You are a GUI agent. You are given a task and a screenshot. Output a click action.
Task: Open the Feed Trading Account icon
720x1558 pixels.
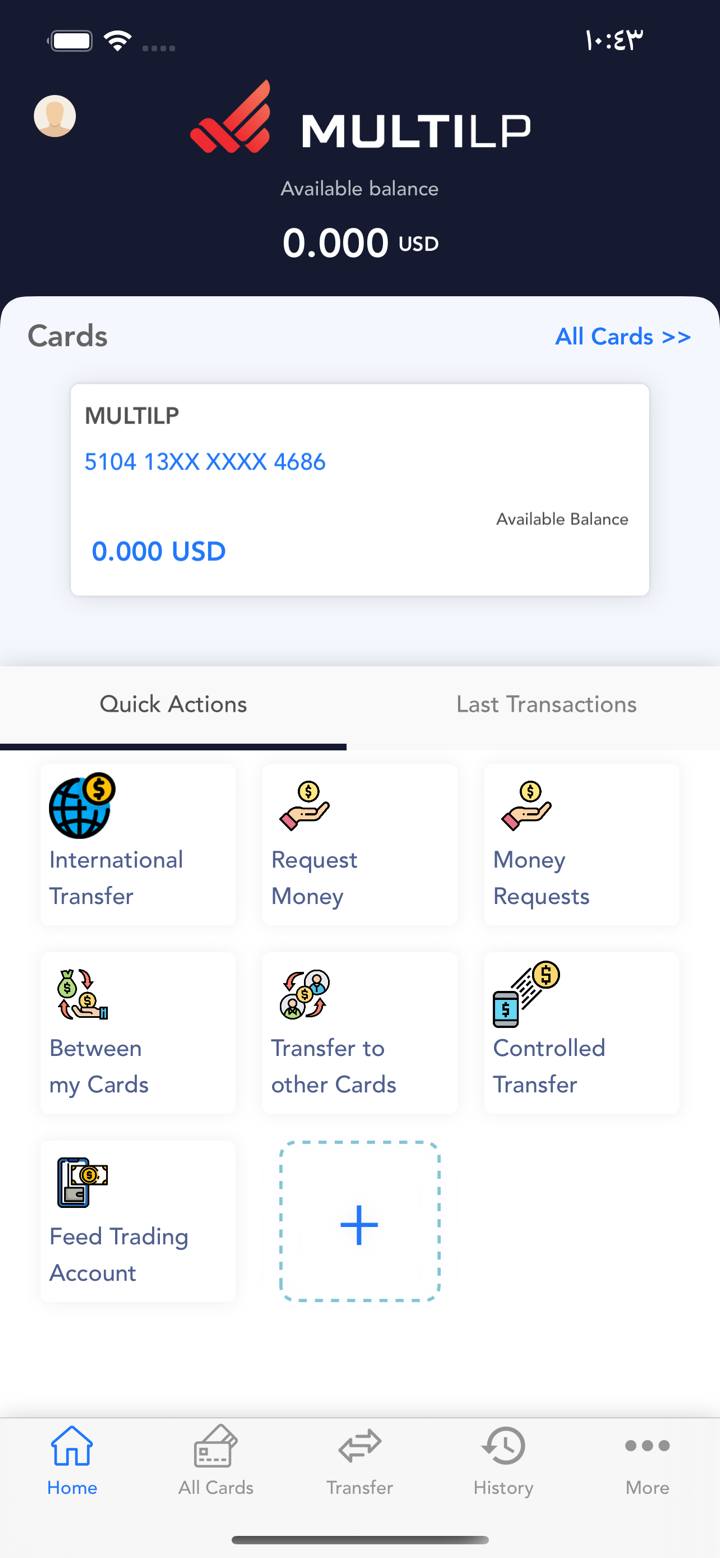coord(82,1183)
